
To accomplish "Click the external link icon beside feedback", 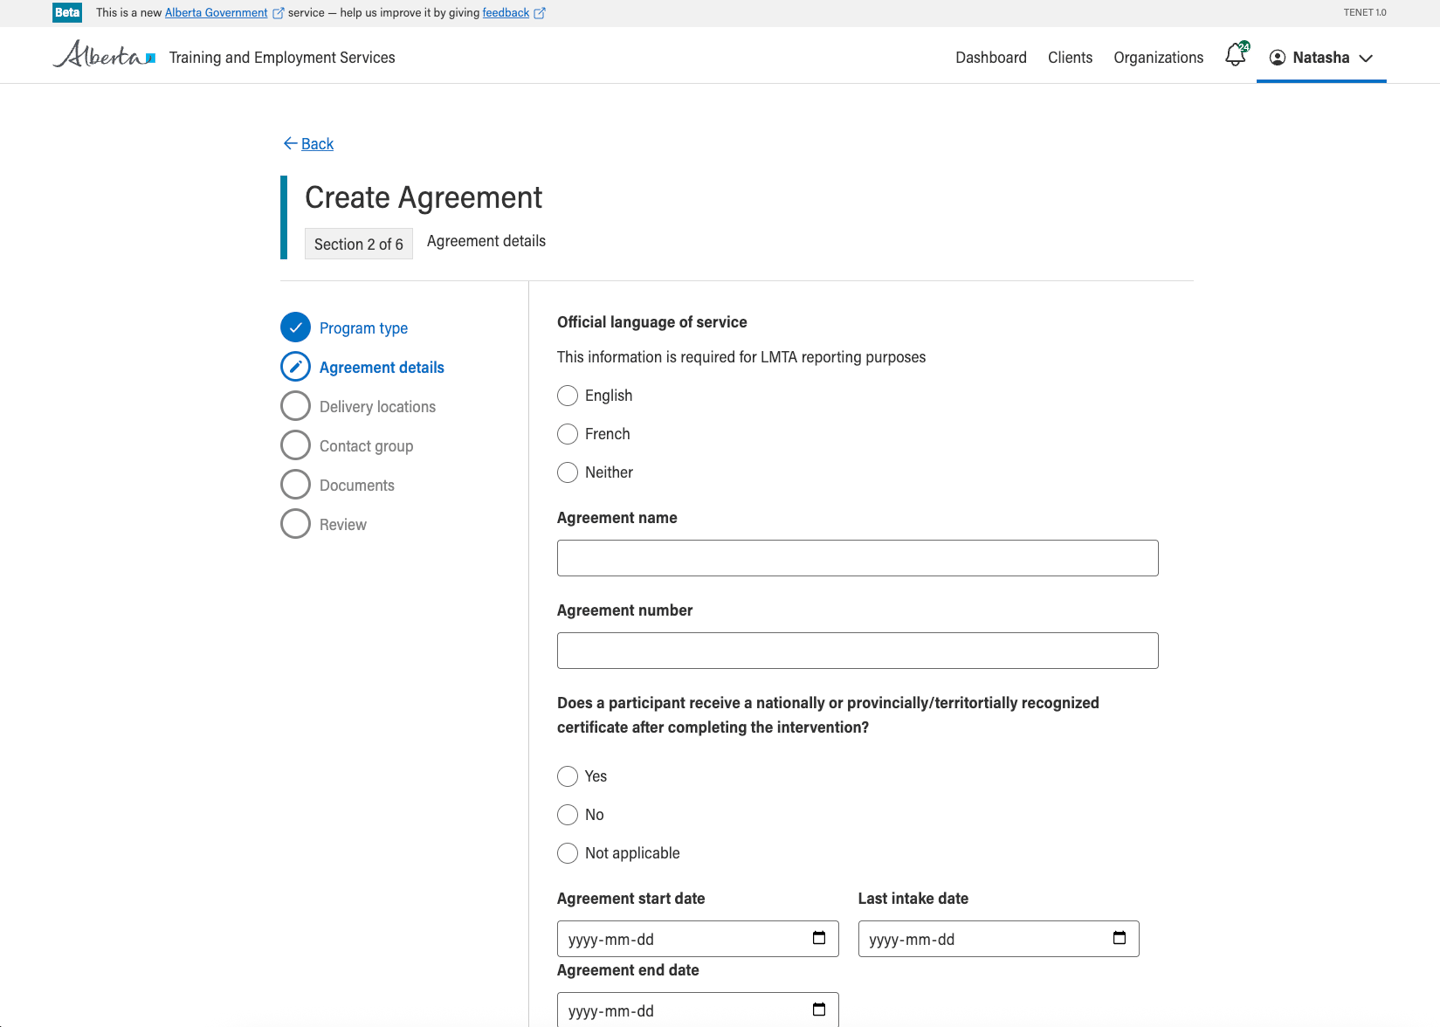I will tap(540, 13).
